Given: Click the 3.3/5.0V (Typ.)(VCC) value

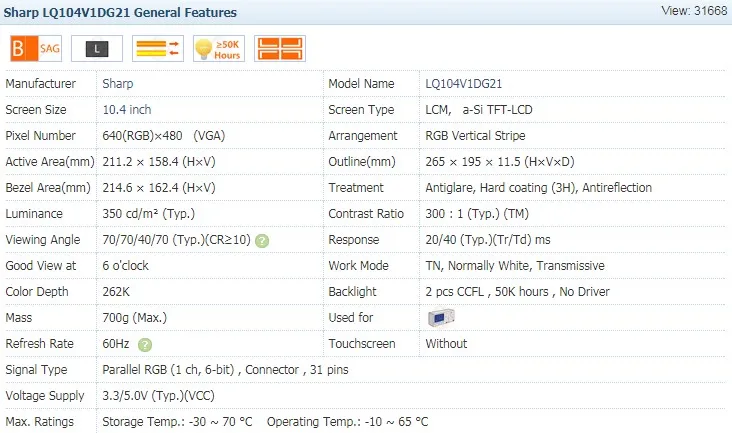Looking at the screenshot, I should (x=158, y=396).
